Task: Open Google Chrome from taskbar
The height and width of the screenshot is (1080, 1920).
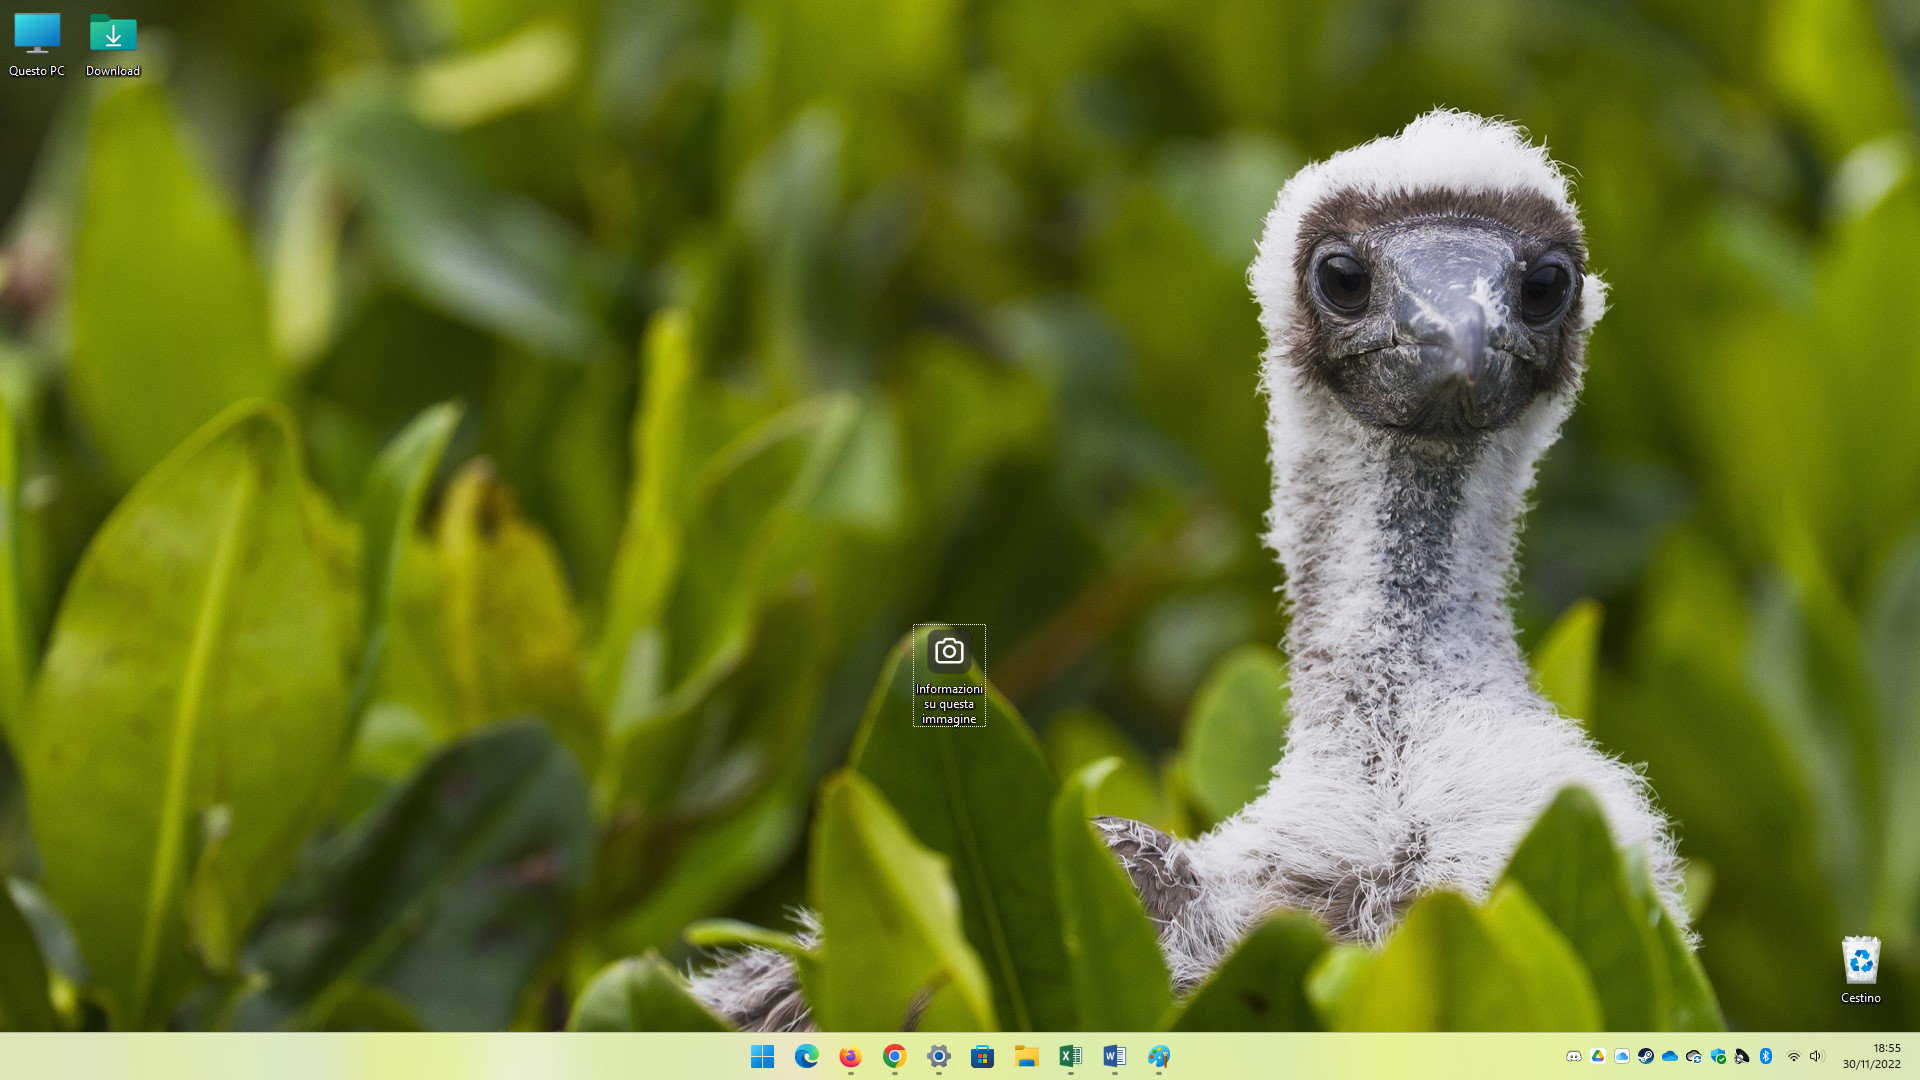Action: click(x=894, y=1056)
